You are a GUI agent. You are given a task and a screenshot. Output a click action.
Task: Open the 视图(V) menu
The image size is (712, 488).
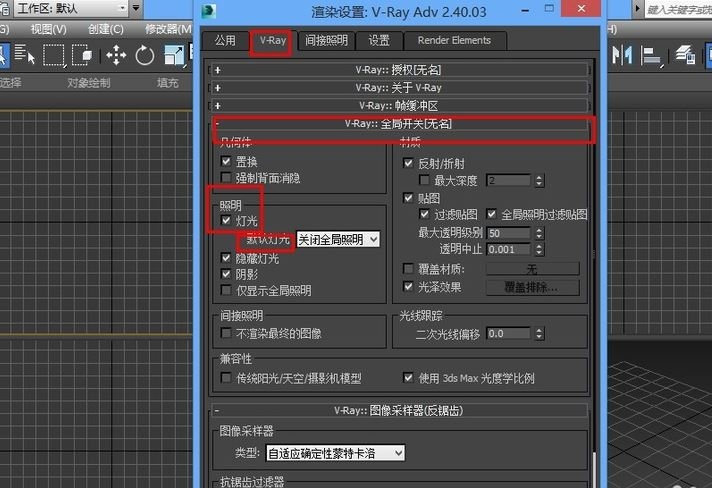[x=49, y=29]
